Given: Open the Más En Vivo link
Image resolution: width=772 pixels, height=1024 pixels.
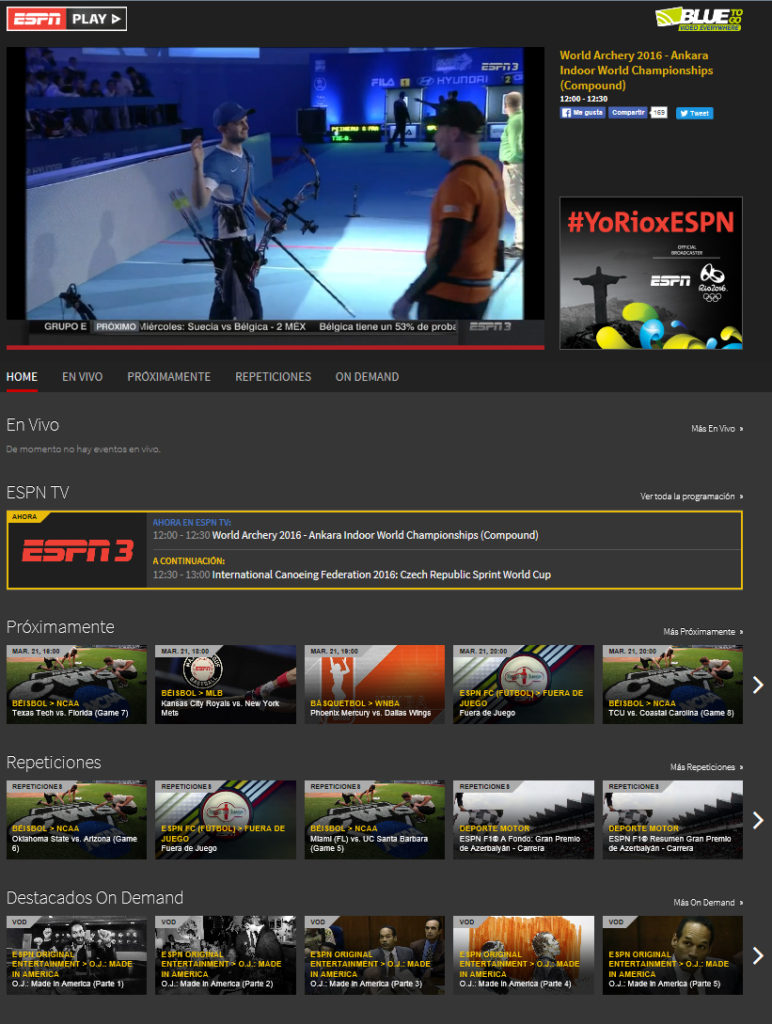Looking at the screenshot, I should (716, 429).
